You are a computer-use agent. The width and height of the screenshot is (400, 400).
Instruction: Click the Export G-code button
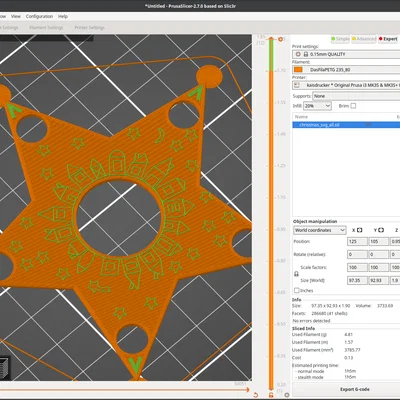point(354,389)
